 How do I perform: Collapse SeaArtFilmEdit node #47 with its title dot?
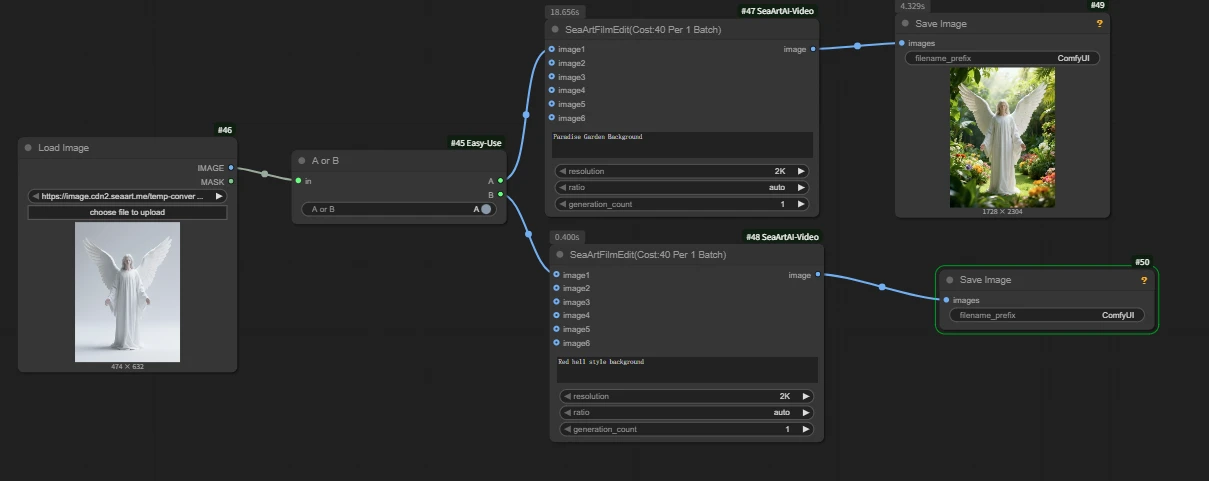coord(555,30)
